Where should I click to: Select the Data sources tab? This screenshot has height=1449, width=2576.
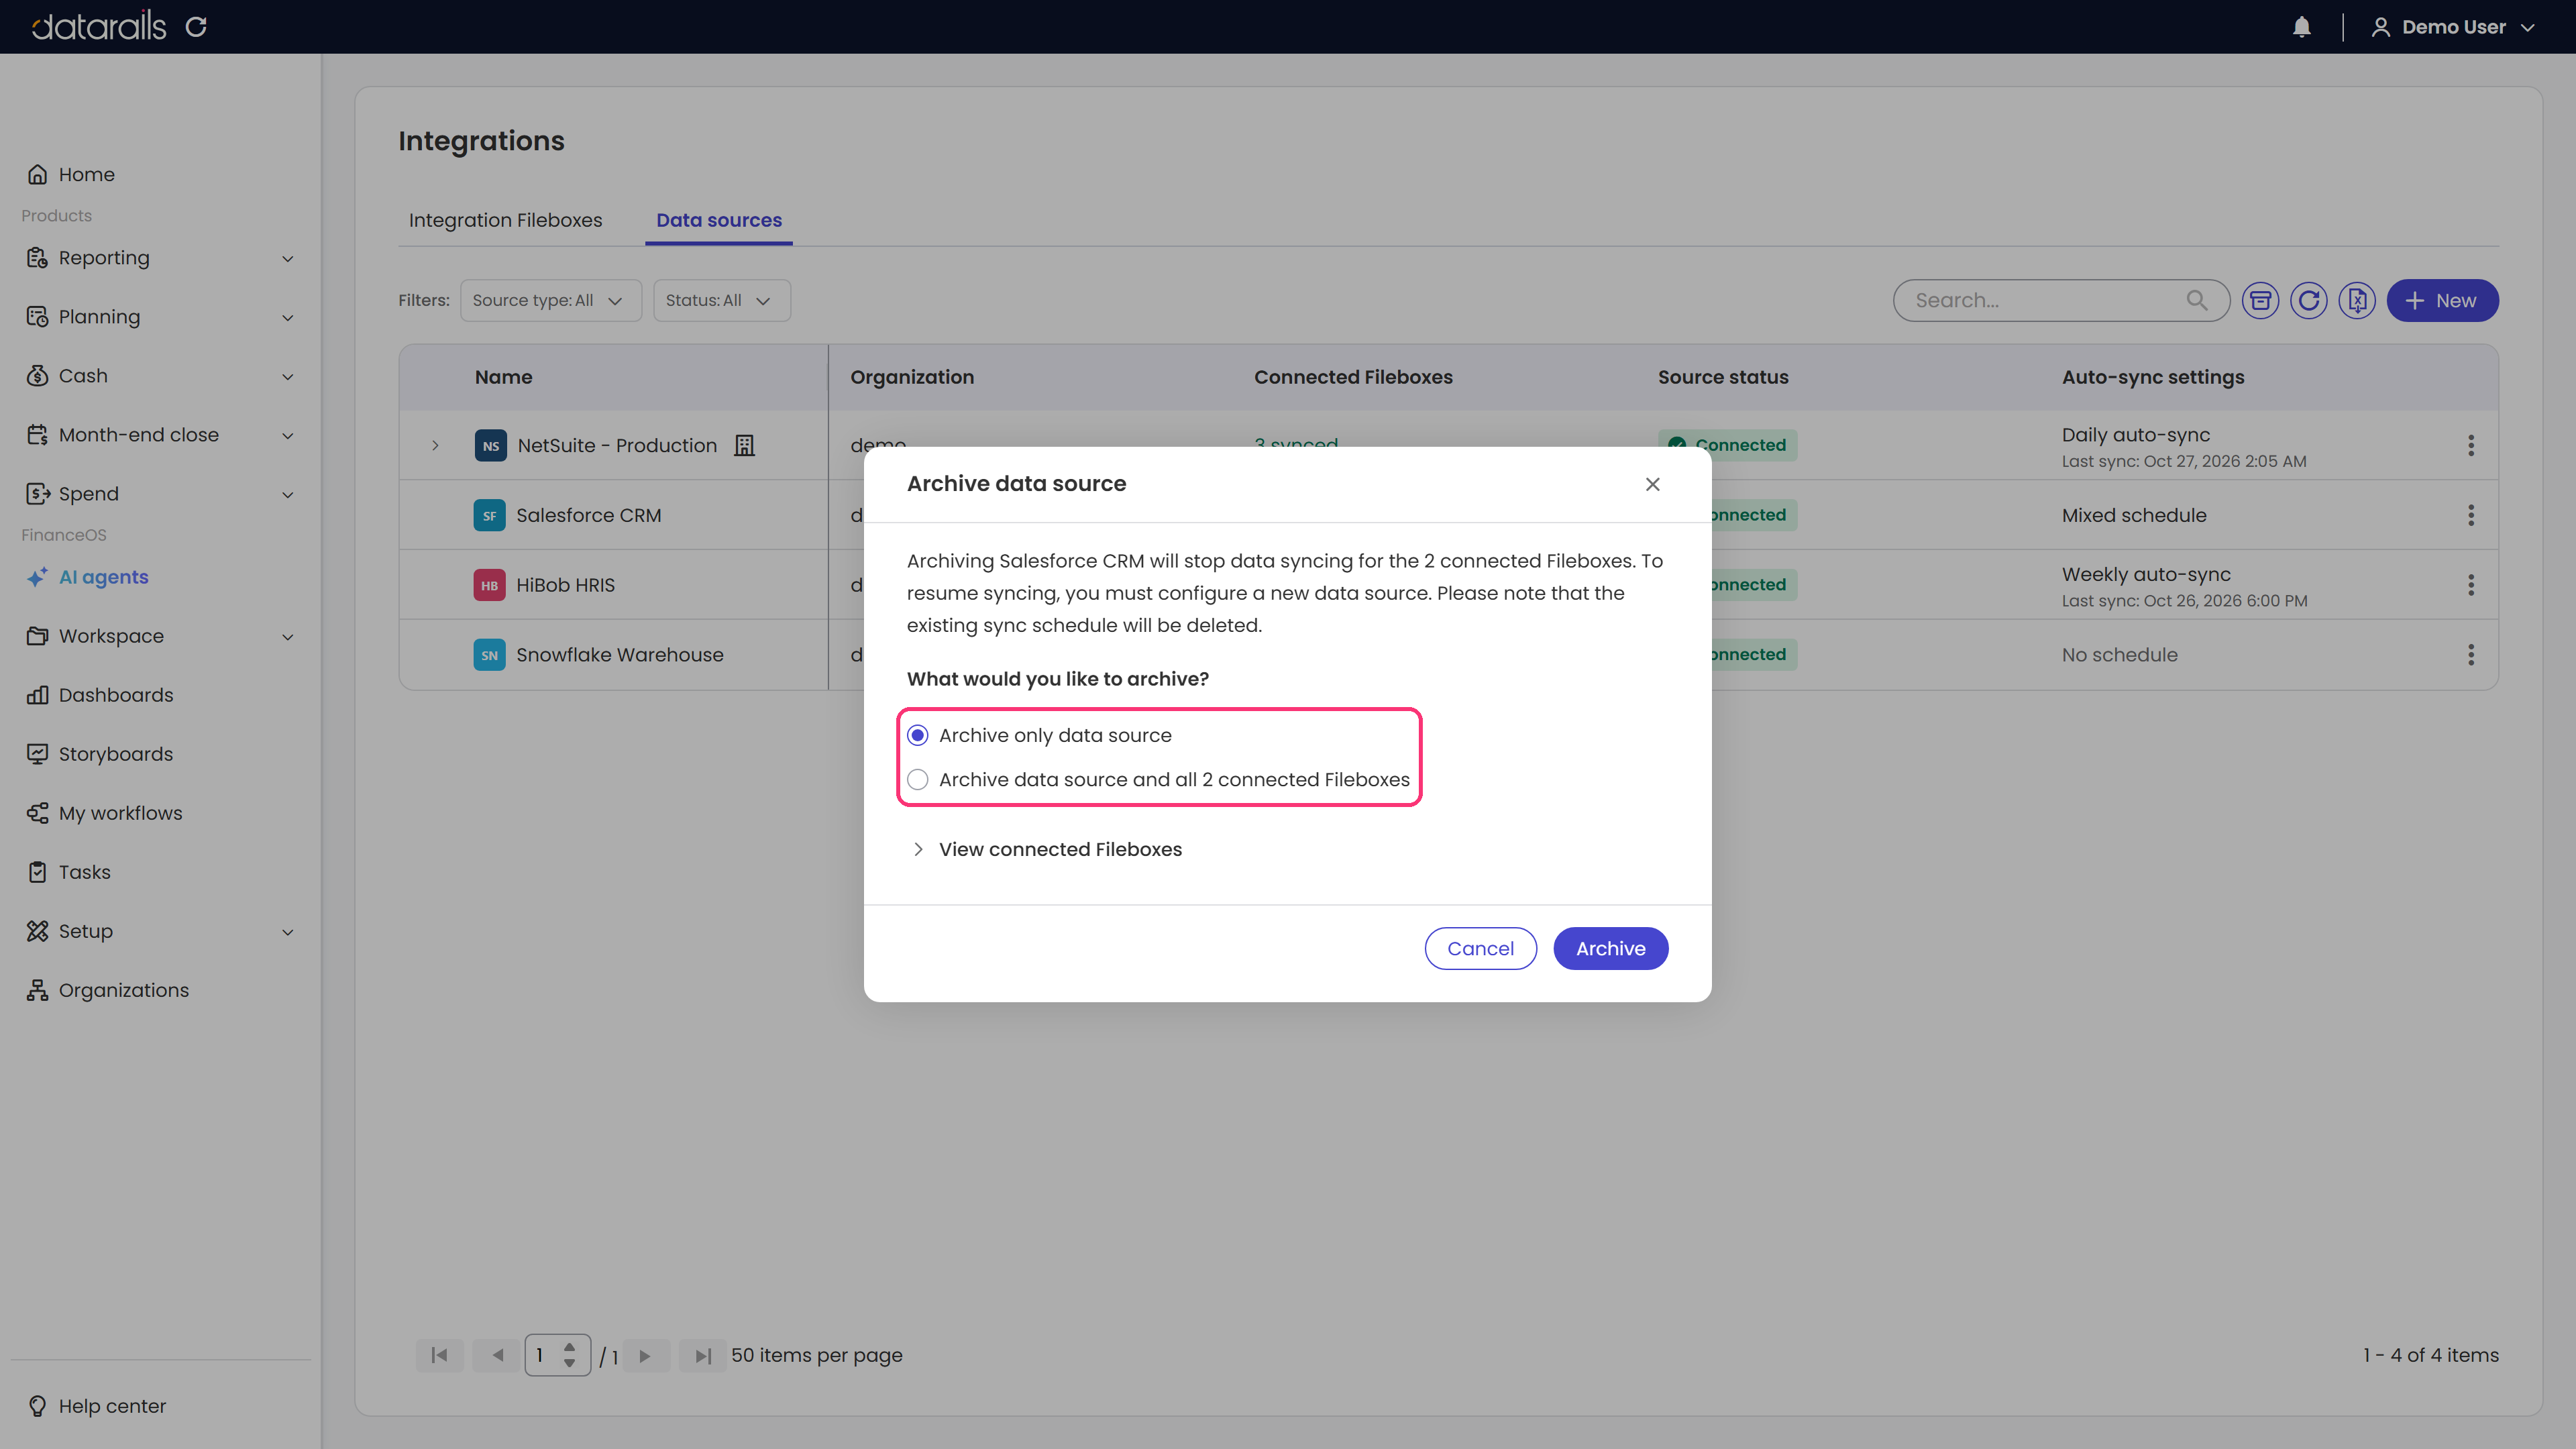[x=719, y=220]
